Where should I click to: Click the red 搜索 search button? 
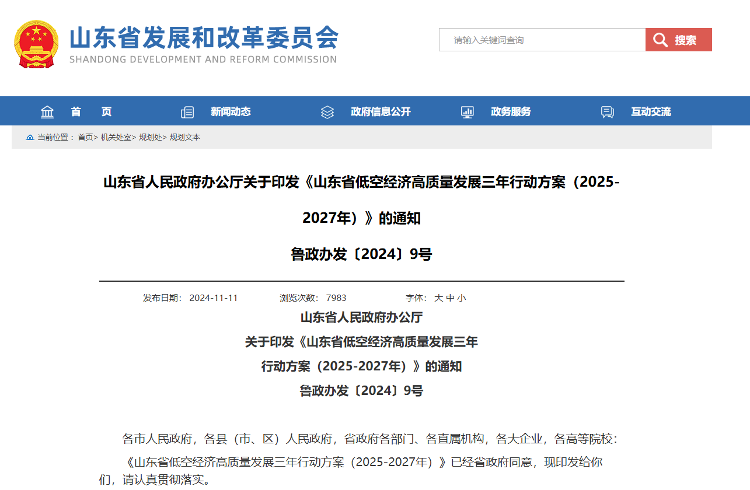coord(678,40)
